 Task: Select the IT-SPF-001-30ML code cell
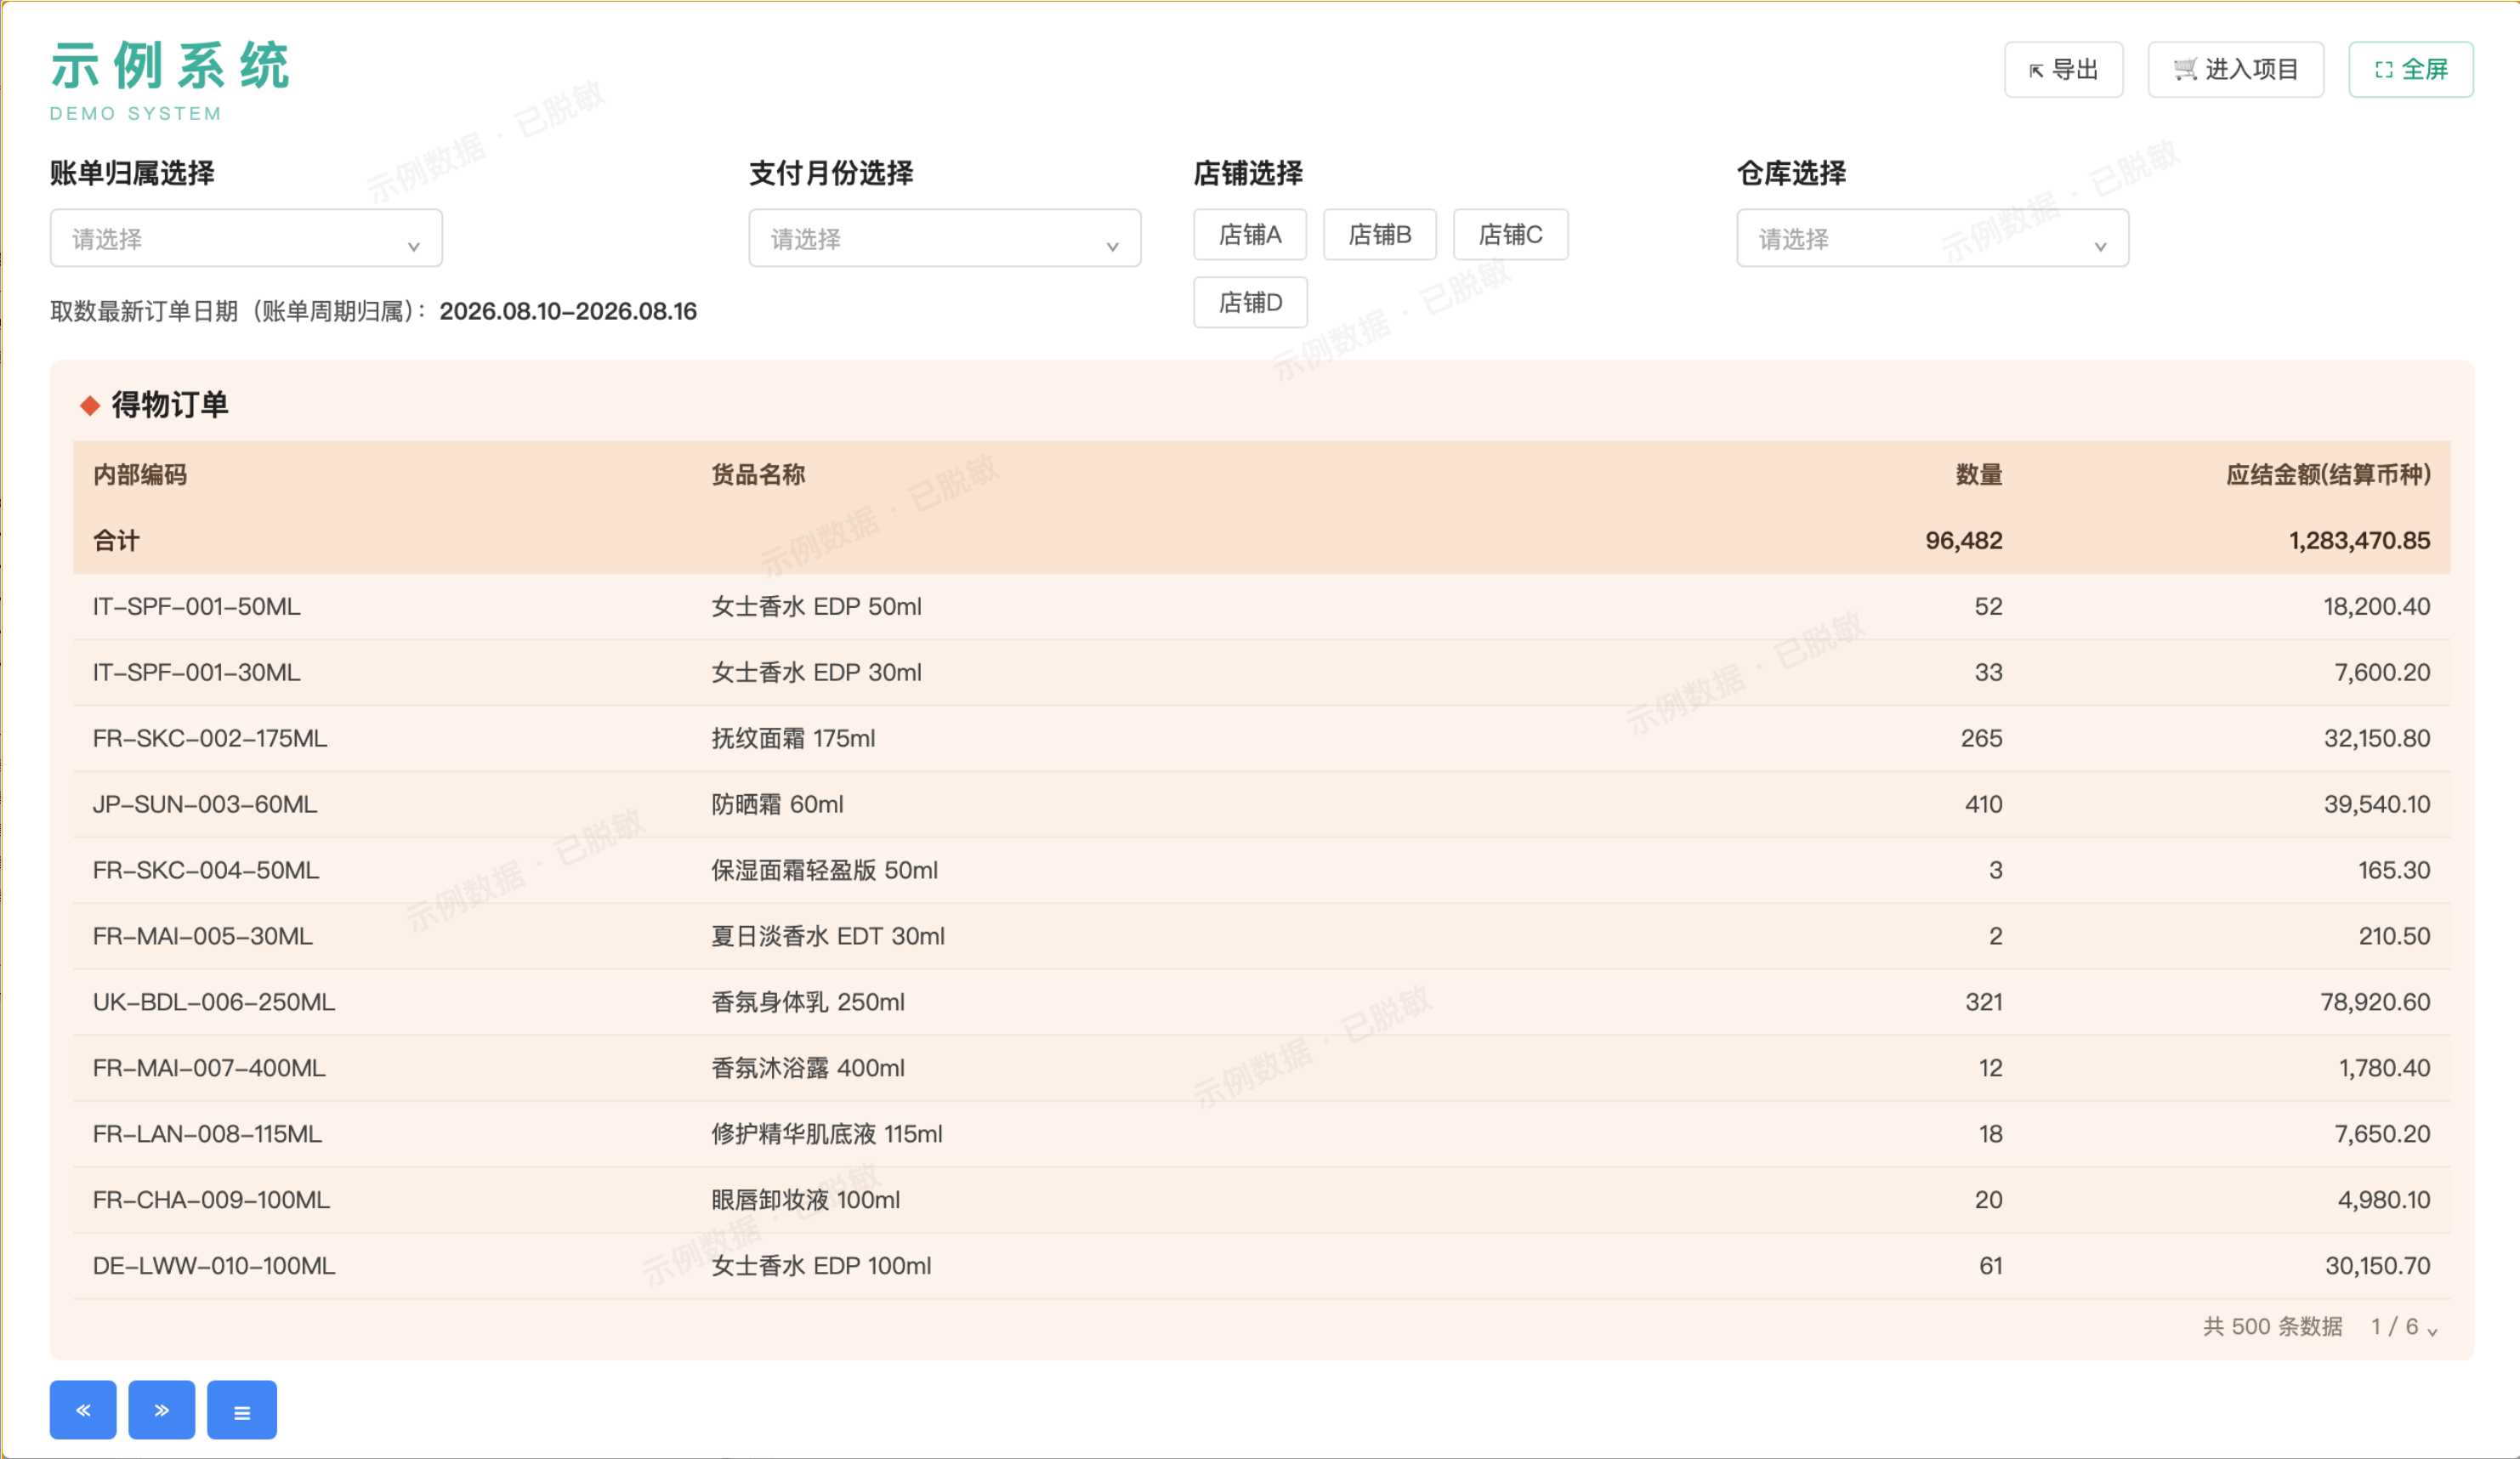pyautogui.click(x=196, y=672)
